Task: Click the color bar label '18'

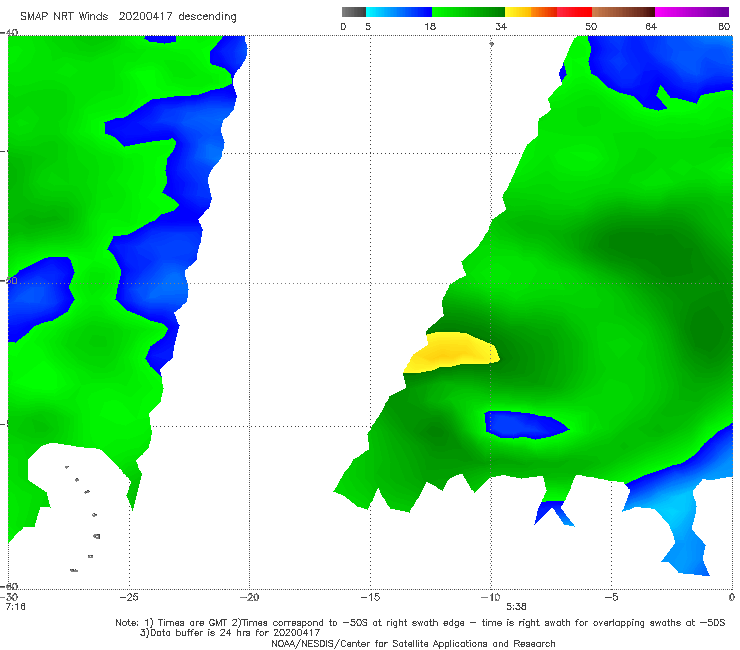Action: (x=430, y=27)
